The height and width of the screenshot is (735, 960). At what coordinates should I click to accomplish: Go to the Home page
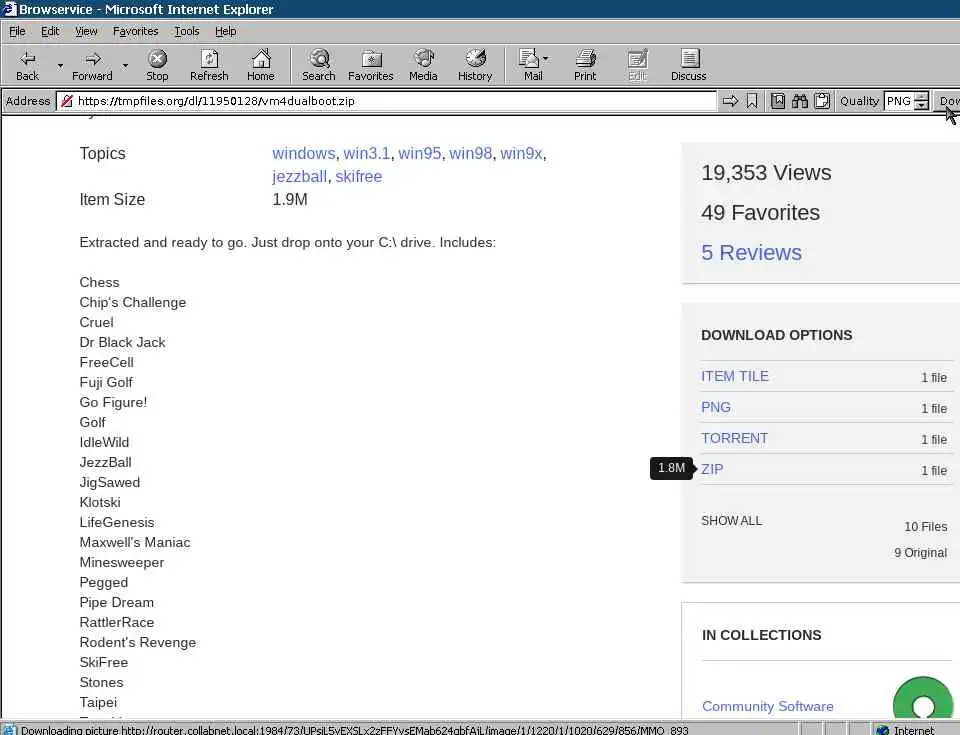pyautogui.click(x=261, y=65)
